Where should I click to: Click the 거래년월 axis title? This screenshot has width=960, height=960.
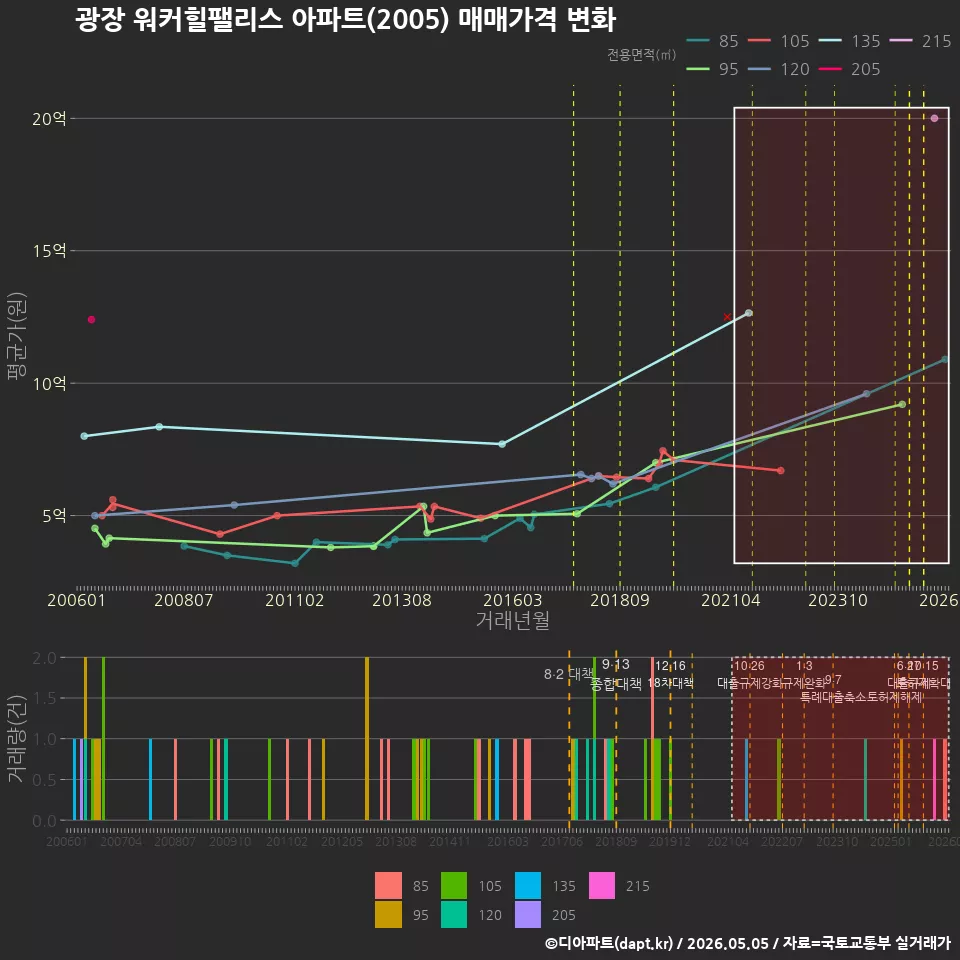click(x=512, y=620)
